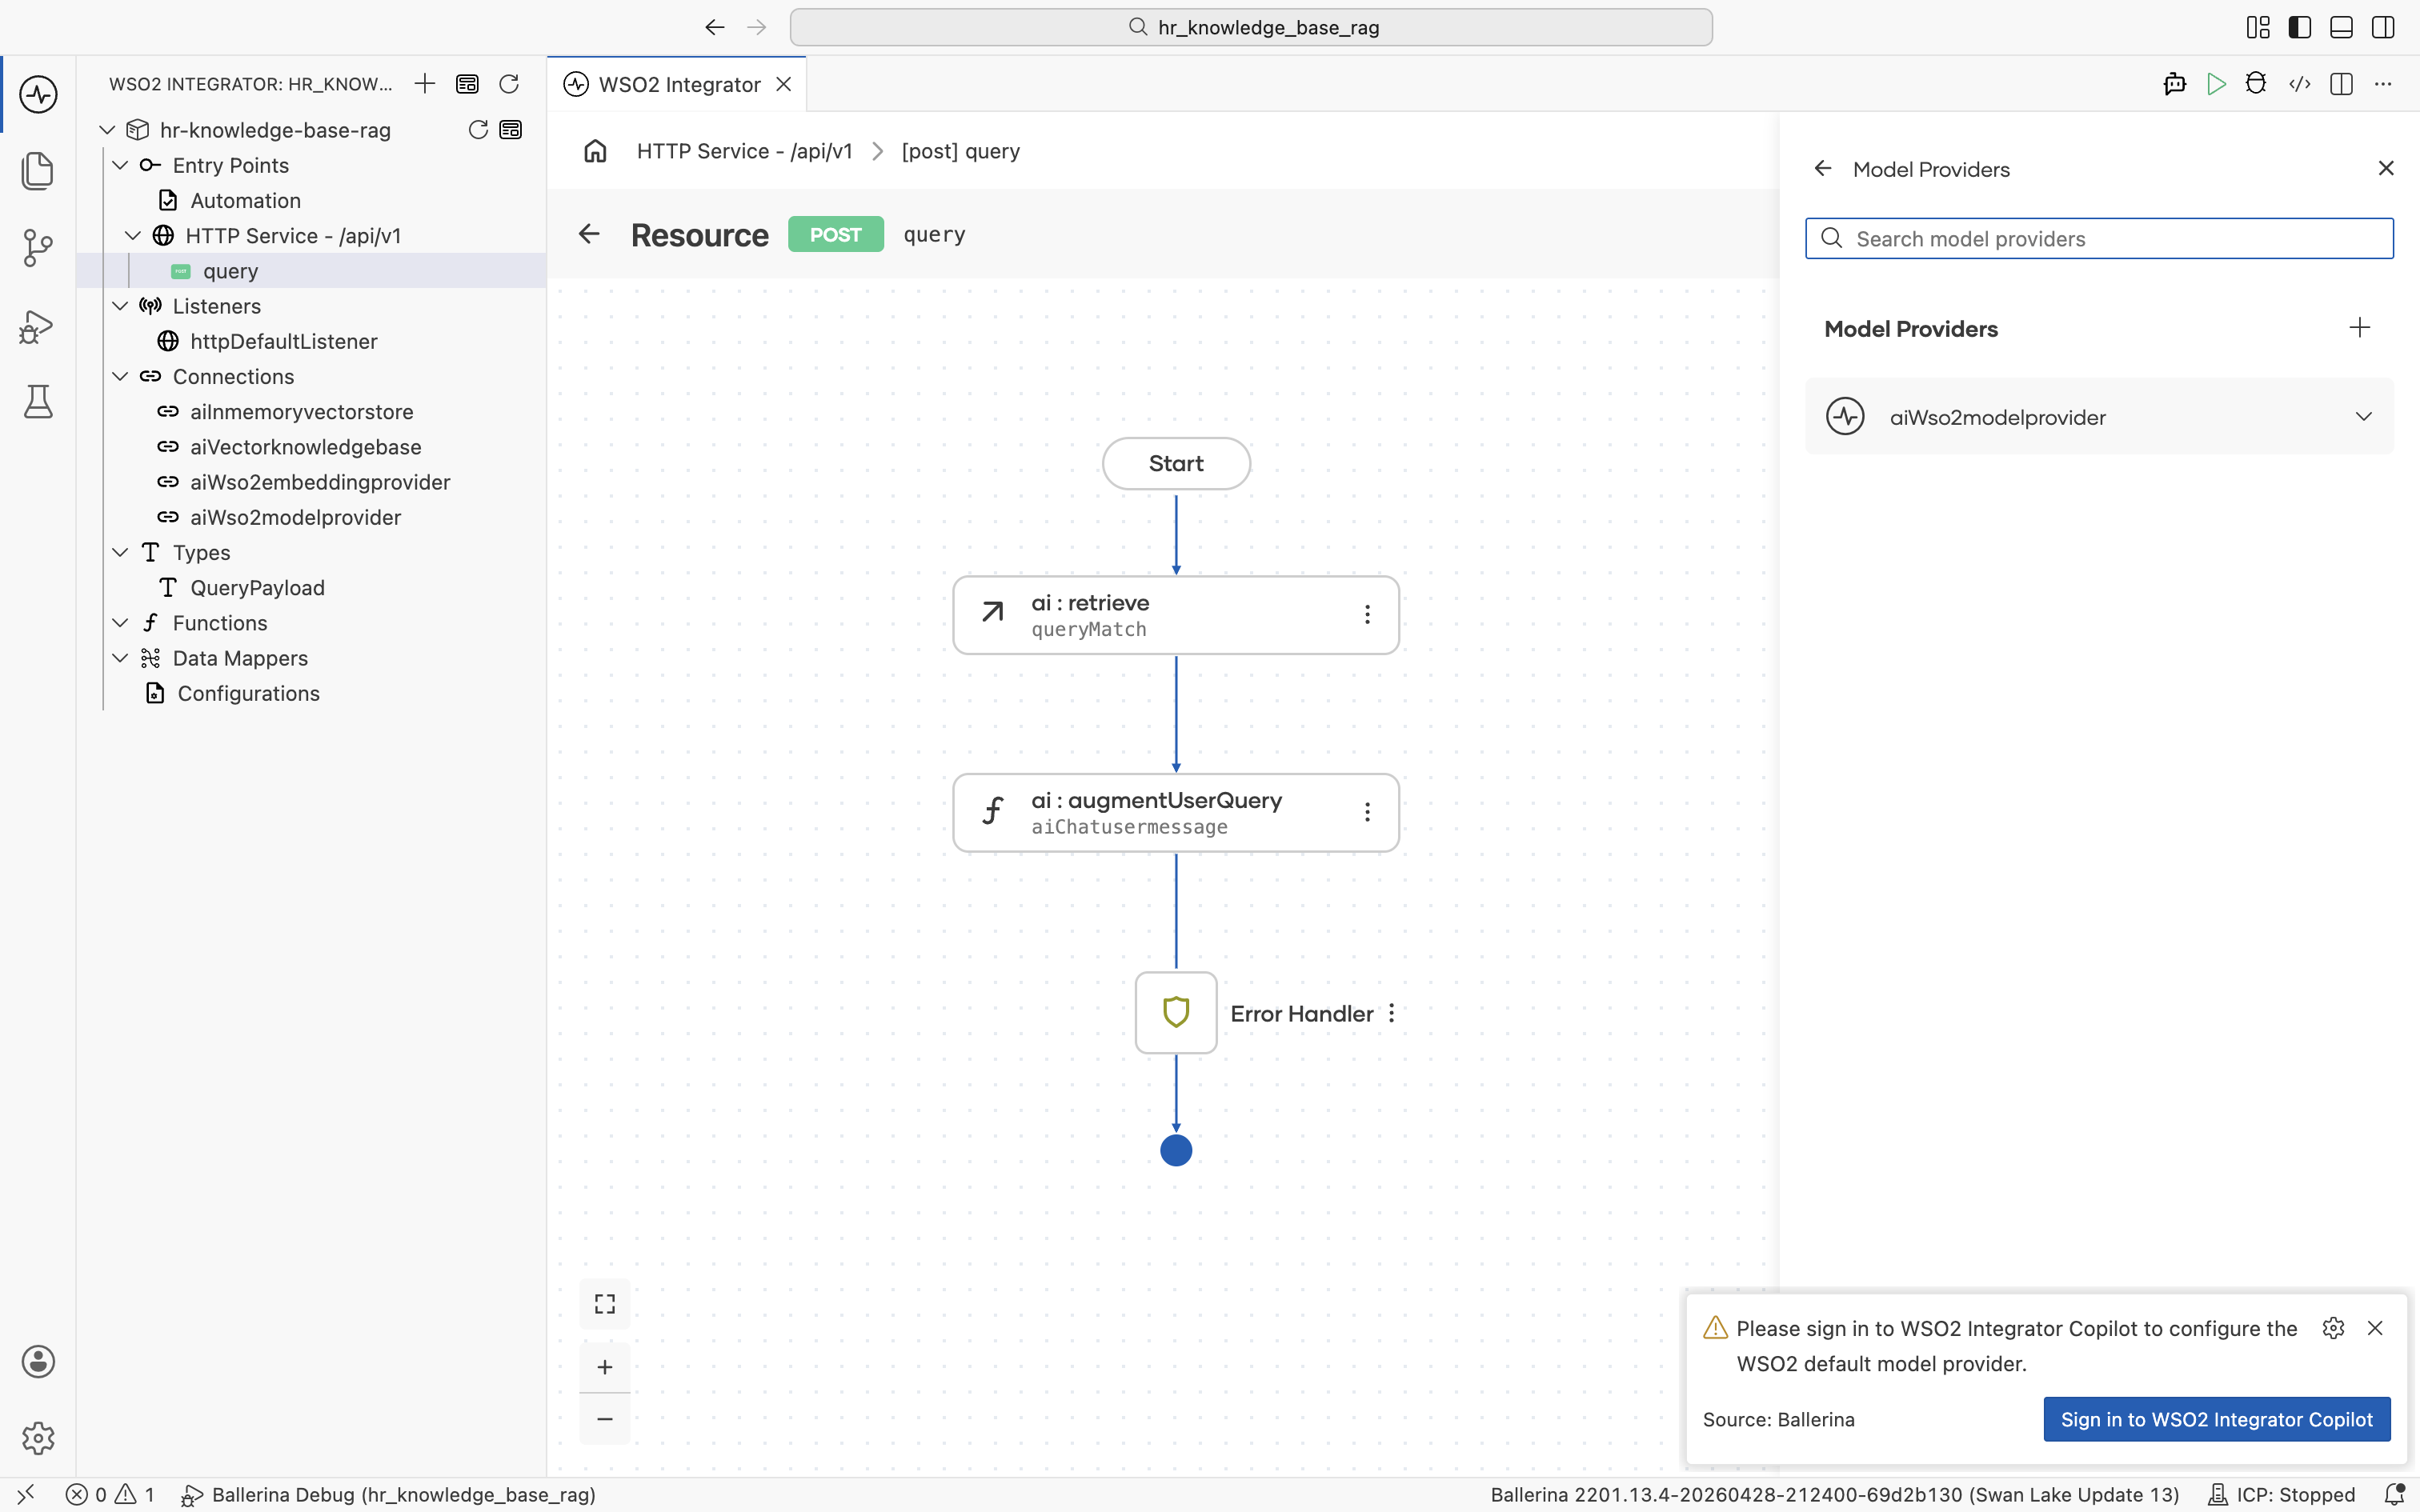The width and height of the screenshot is (2420, 1512).
Task: Open the Testing flask view
Action: coord(38,401)
